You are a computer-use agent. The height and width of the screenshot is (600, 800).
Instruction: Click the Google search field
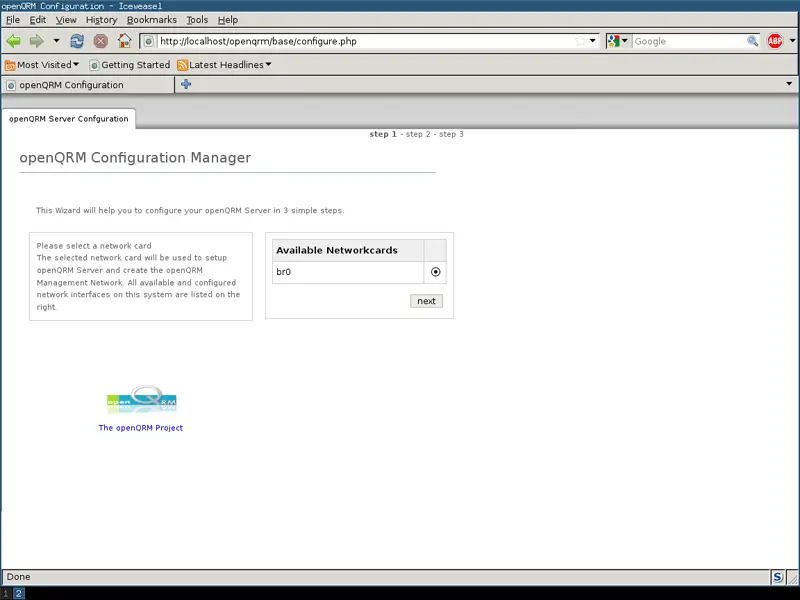(x=689, y=41)
